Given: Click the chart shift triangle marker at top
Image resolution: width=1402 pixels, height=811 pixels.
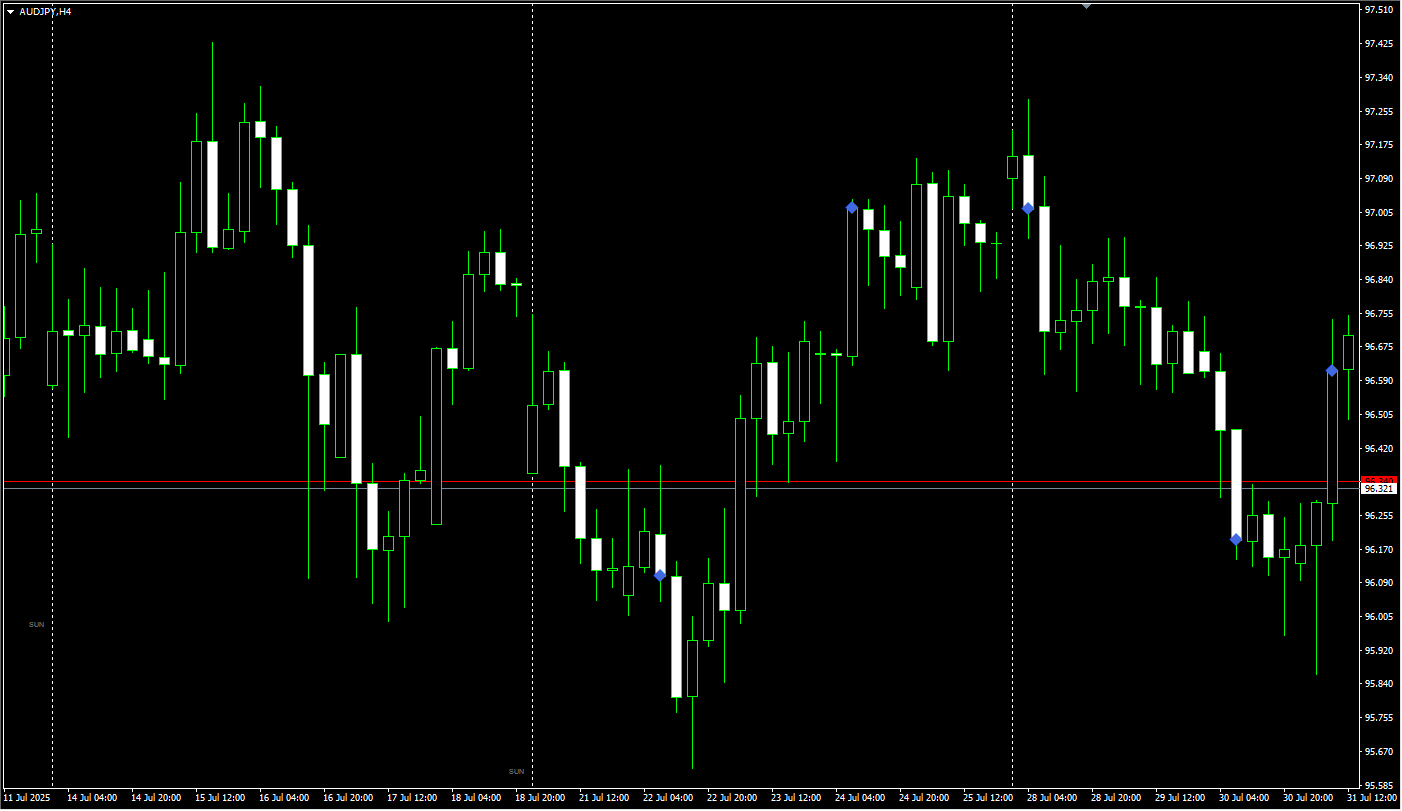Looking at the screenshot, I should pos(1087,5).
